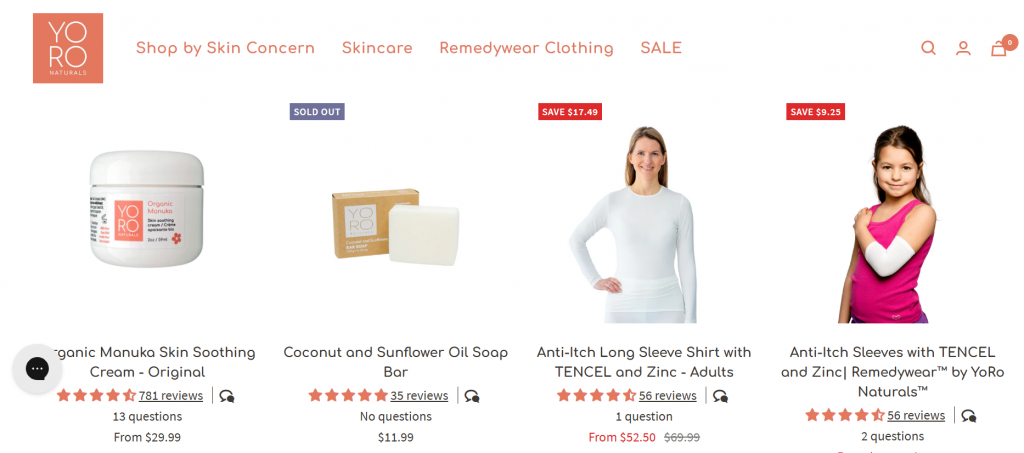Click Q&A icon beside 781 reviews
The height and width of the screenshot is (453, 1024).
tap(227, 396)
